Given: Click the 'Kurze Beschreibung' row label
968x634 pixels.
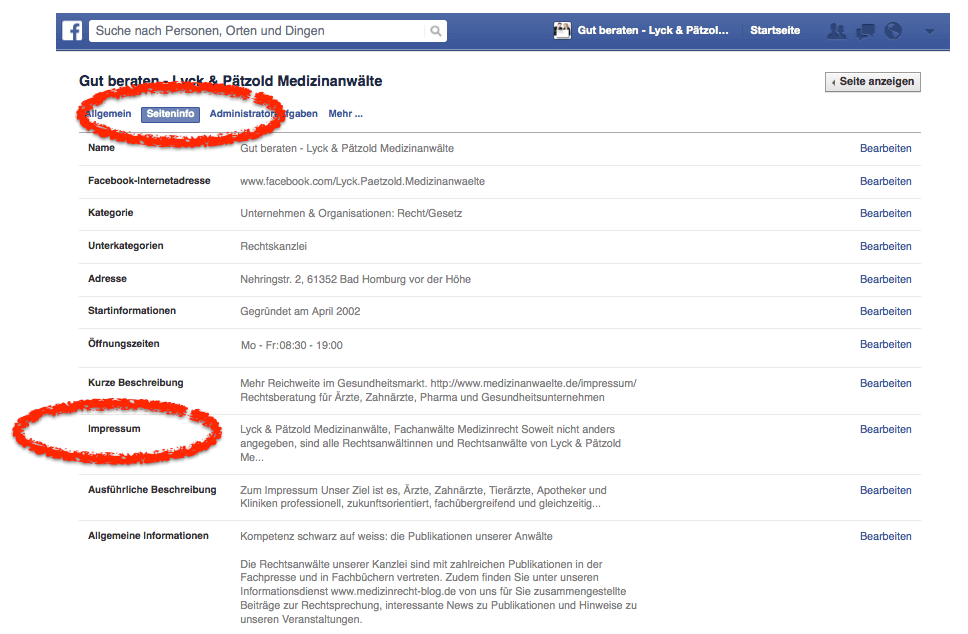Looking at the screenshot, I should point(136,382).
